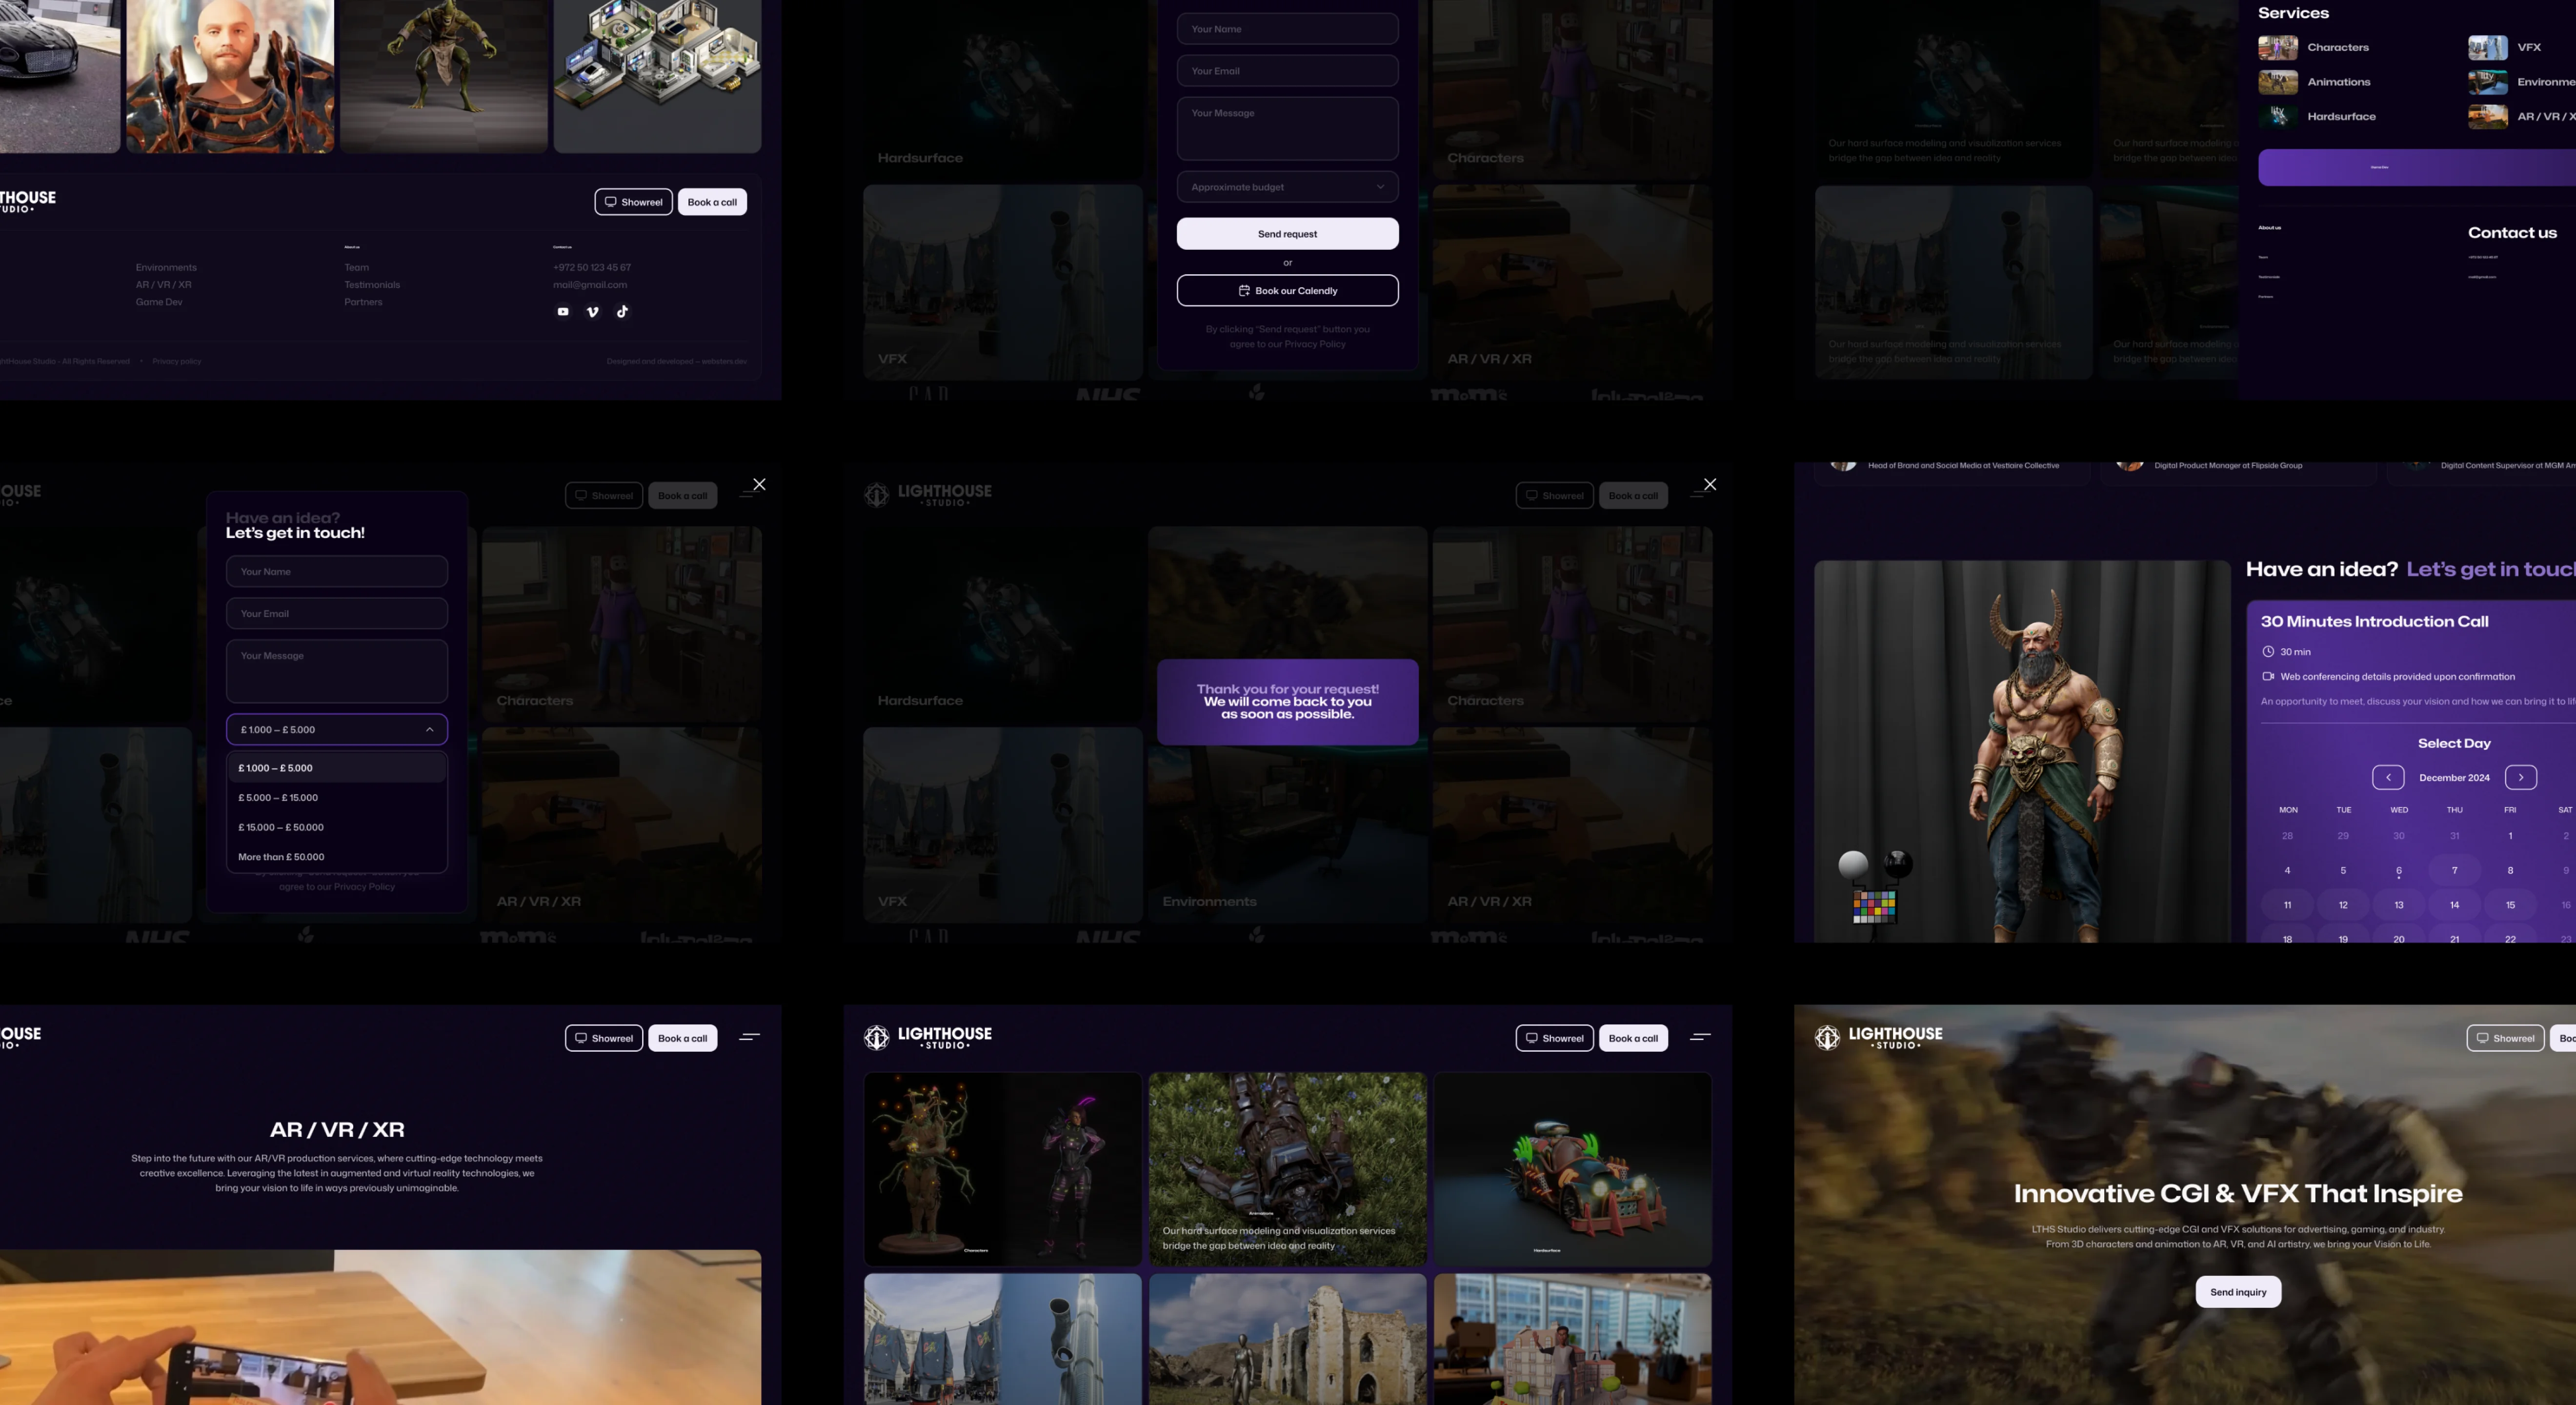Open the Team link in the footer
2576x1405 pixels.
357,268
